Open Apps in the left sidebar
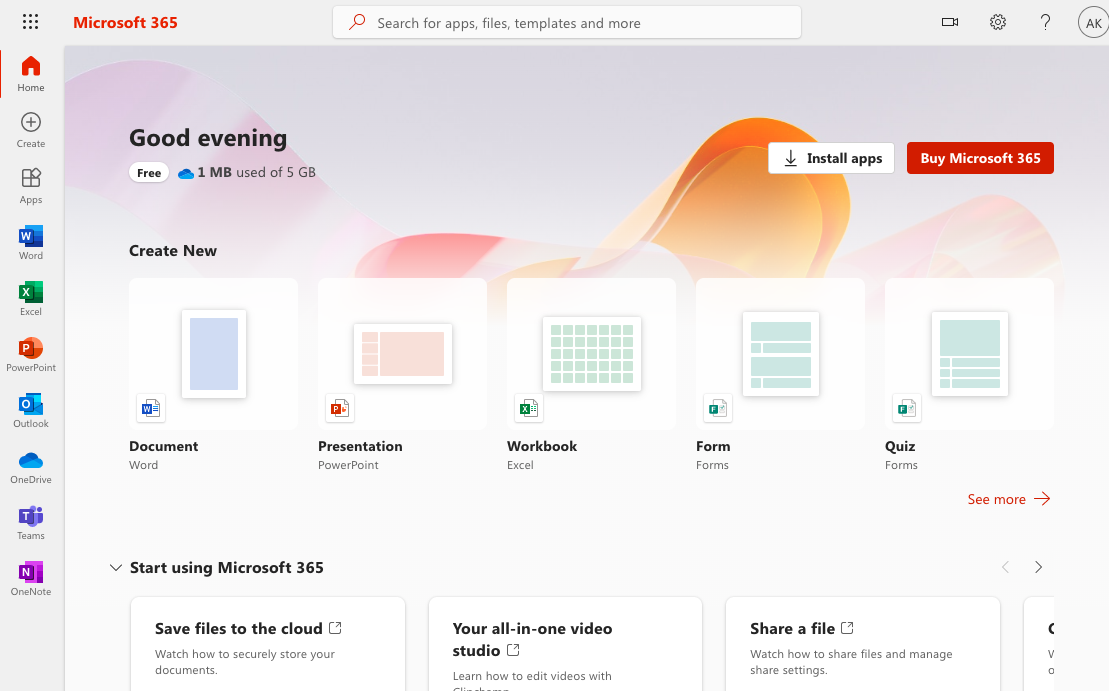This screenshot has height=691, width=1109. click(31, 186)
